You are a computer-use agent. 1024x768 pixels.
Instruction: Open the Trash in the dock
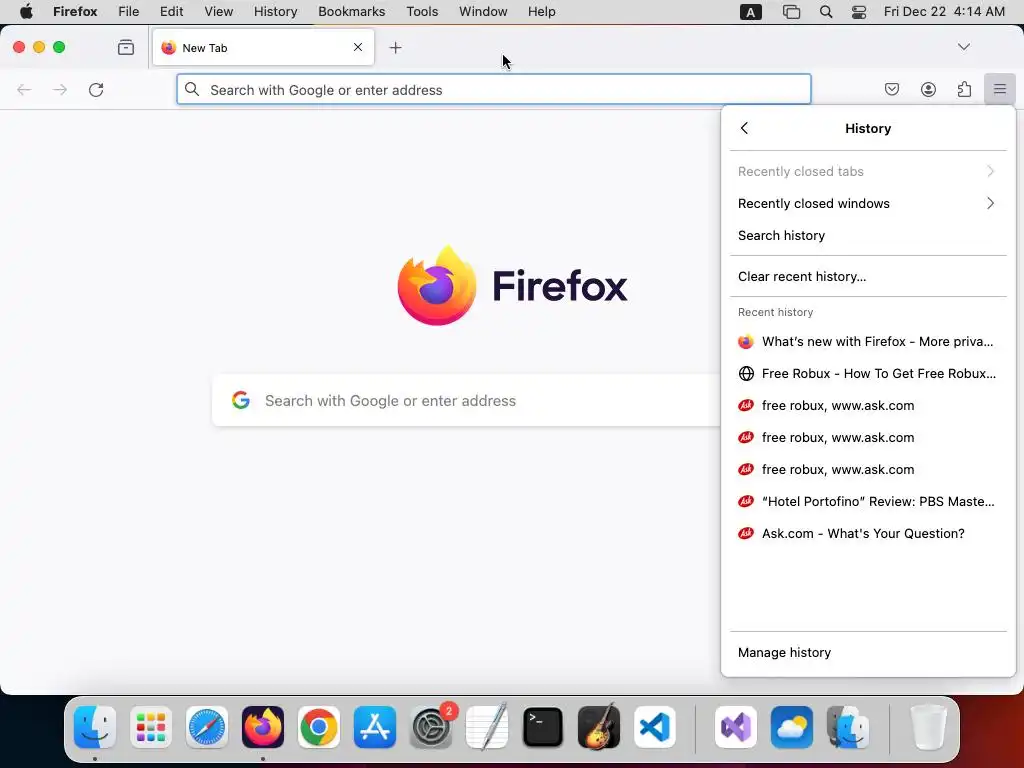point(928,727)
